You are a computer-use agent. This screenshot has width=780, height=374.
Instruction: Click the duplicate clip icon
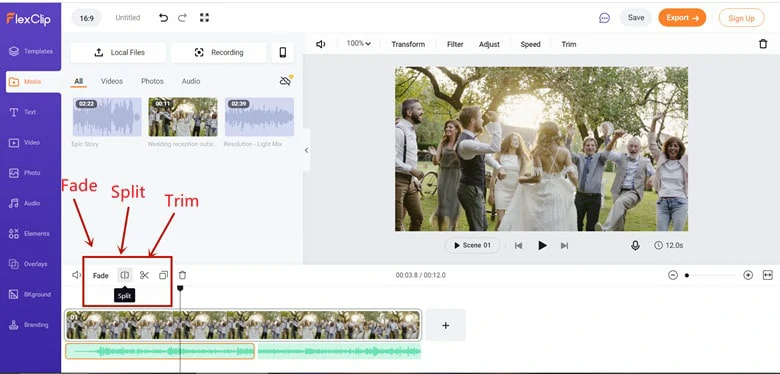pyautogui.click(x=163, y=275)
